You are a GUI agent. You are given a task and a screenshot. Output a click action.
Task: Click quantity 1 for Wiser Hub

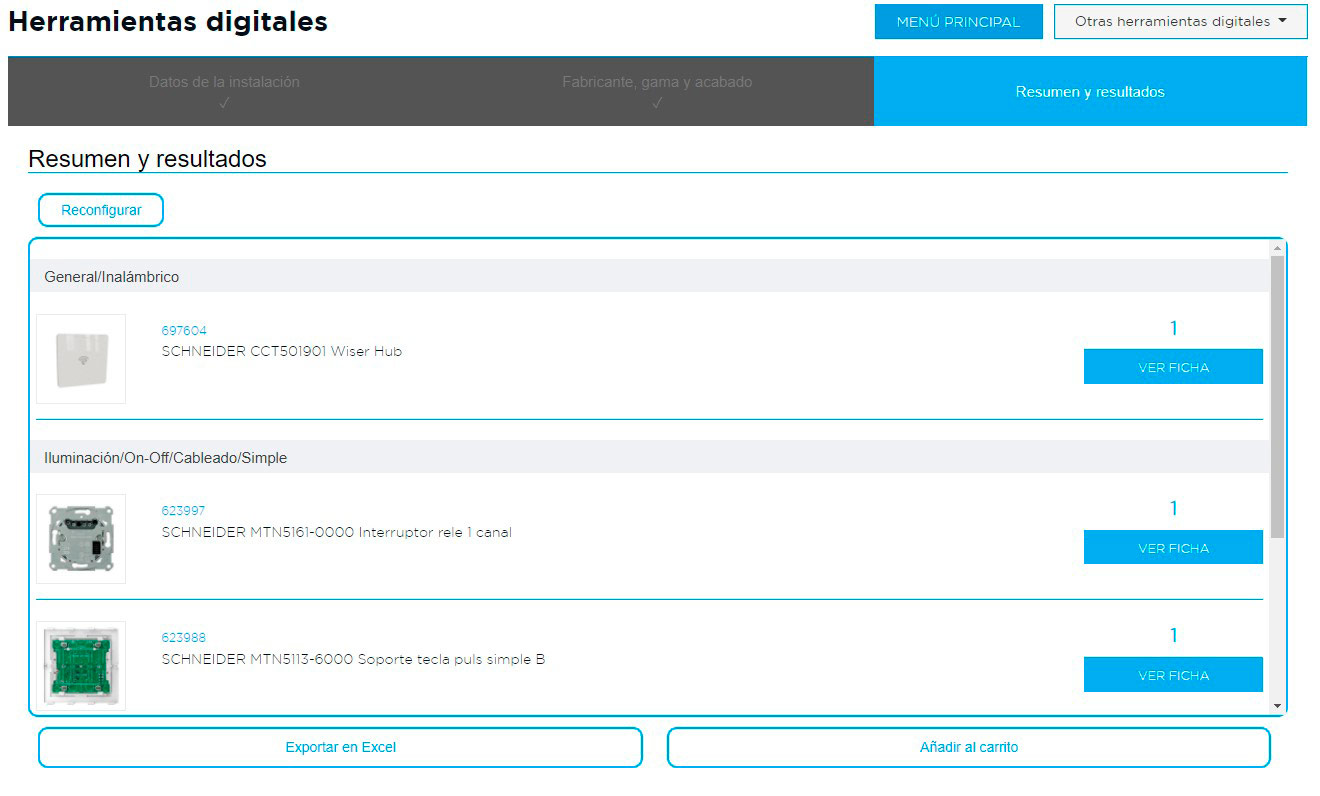pyautogui.click(x=1174, y=328)
